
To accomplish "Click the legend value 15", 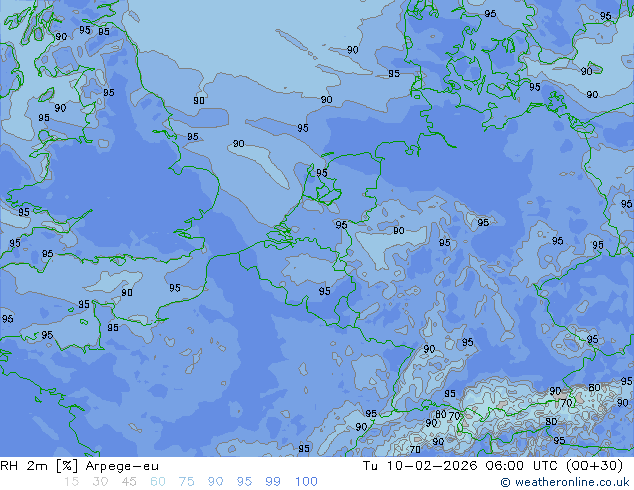I will click(x=71, y=482).
